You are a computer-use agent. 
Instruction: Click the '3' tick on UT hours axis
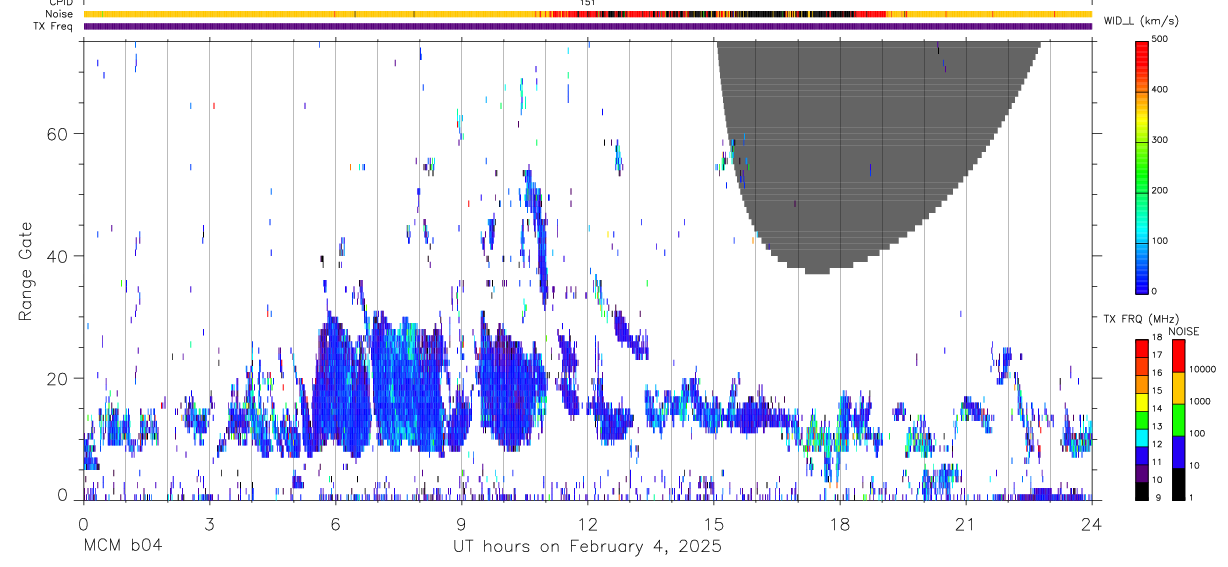point(209,523)
